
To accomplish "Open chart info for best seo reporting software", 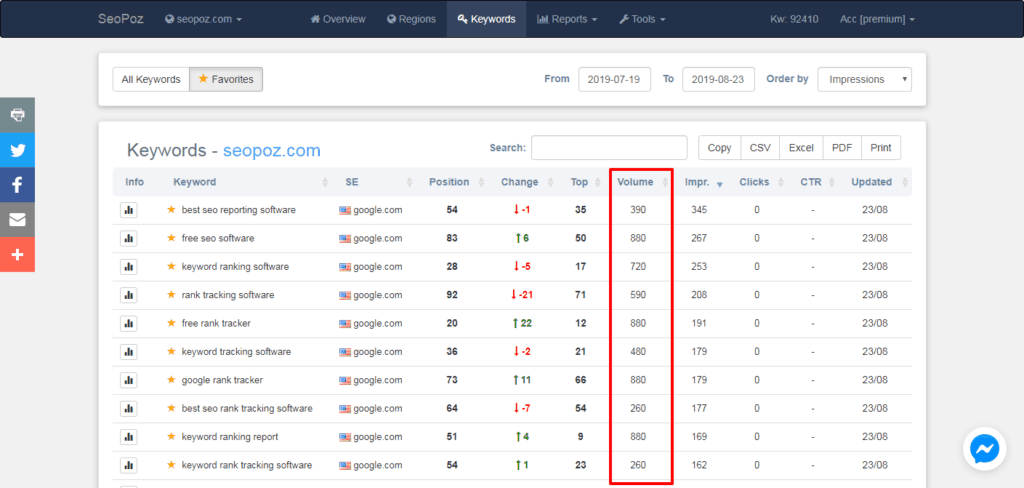I will click(x=129, y=210).
